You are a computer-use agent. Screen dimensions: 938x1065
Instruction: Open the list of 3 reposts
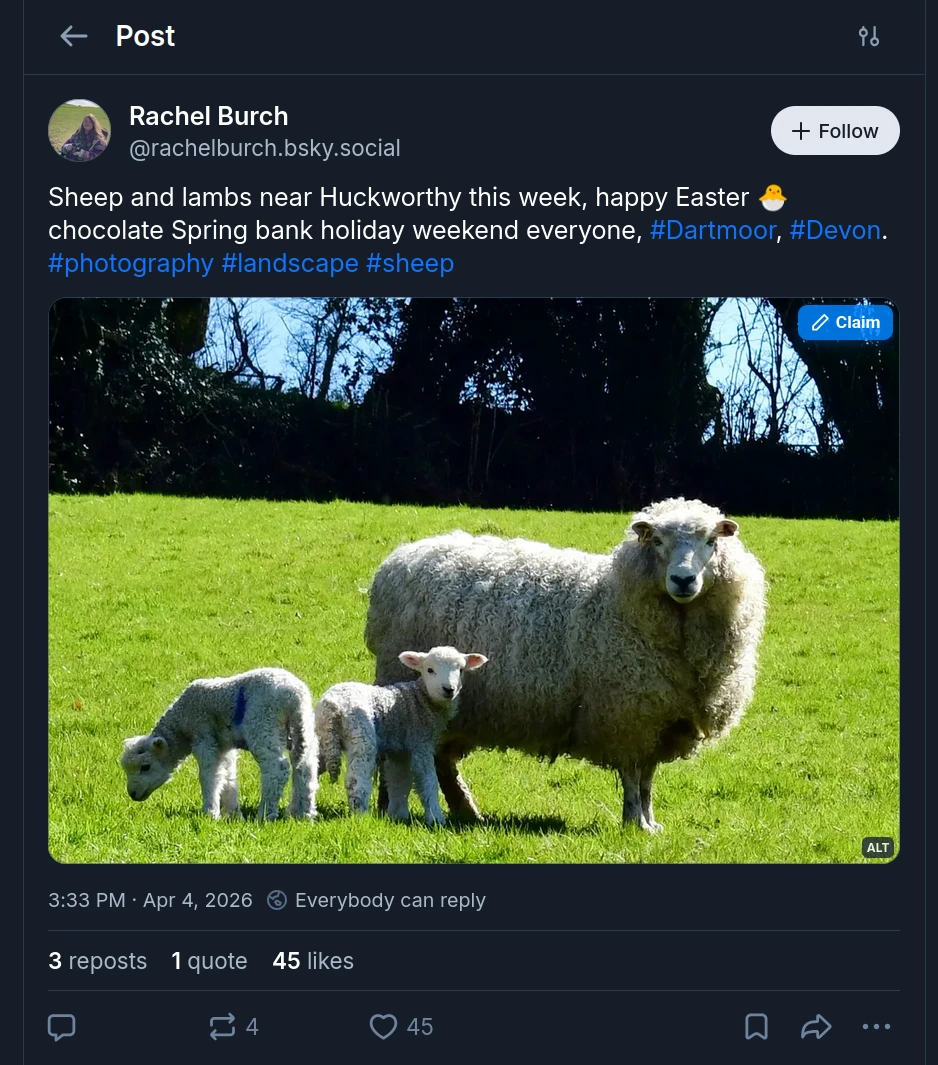97,961
